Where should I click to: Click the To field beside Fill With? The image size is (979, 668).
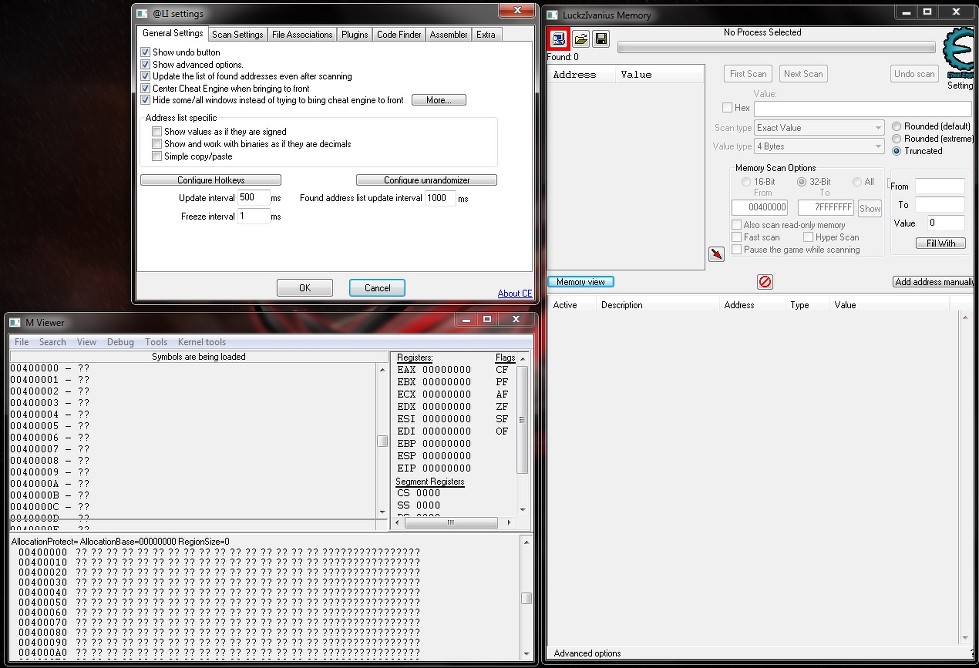tap(940, 205)
